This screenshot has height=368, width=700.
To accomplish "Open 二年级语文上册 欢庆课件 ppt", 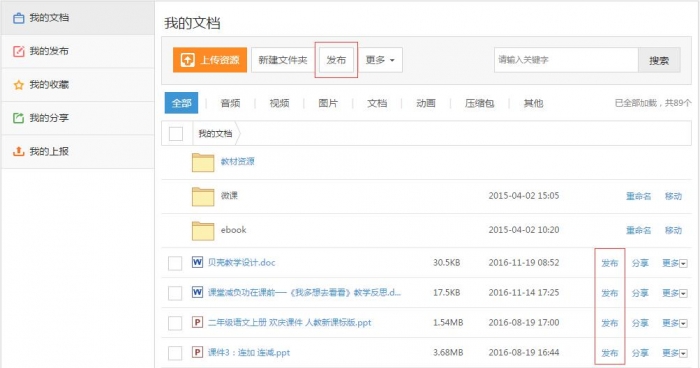I will [x=289, y=322].
